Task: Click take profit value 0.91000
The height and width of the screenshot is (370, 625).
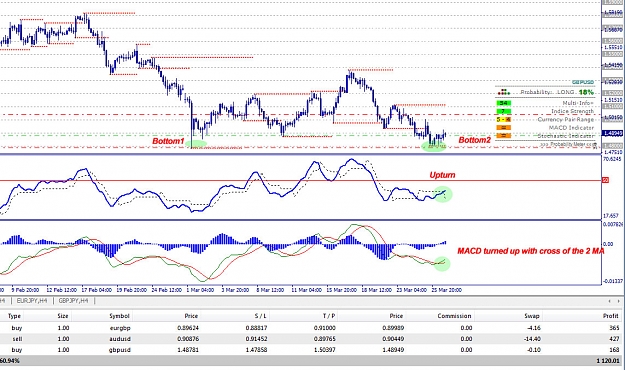Action: (x=324, y=328)
